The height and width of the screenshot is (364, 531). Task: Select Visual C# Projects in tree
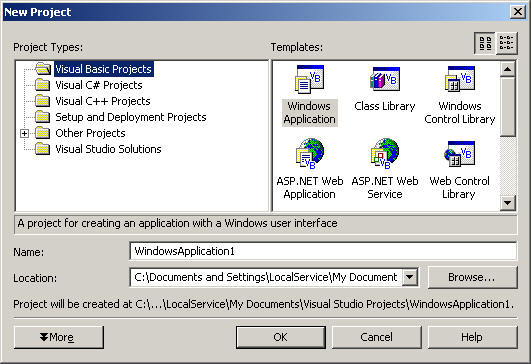tap(99, 85)
